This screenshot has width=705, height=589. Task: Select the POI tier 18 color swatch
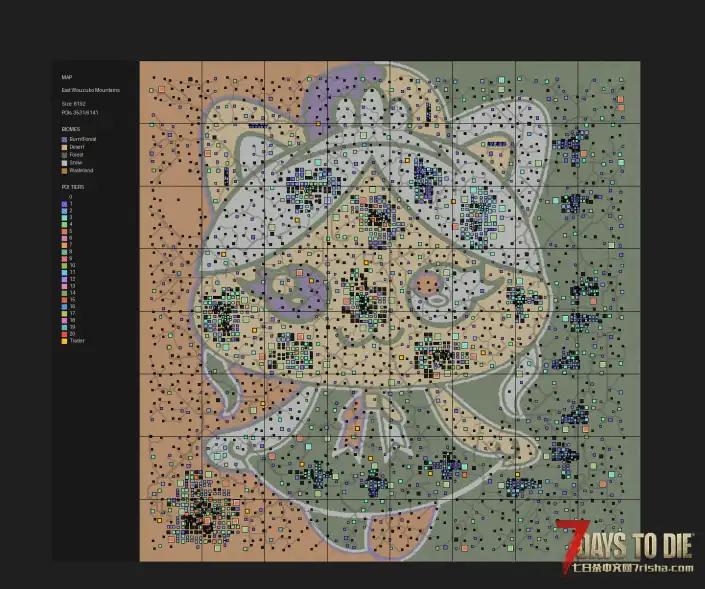click(64, 320)
